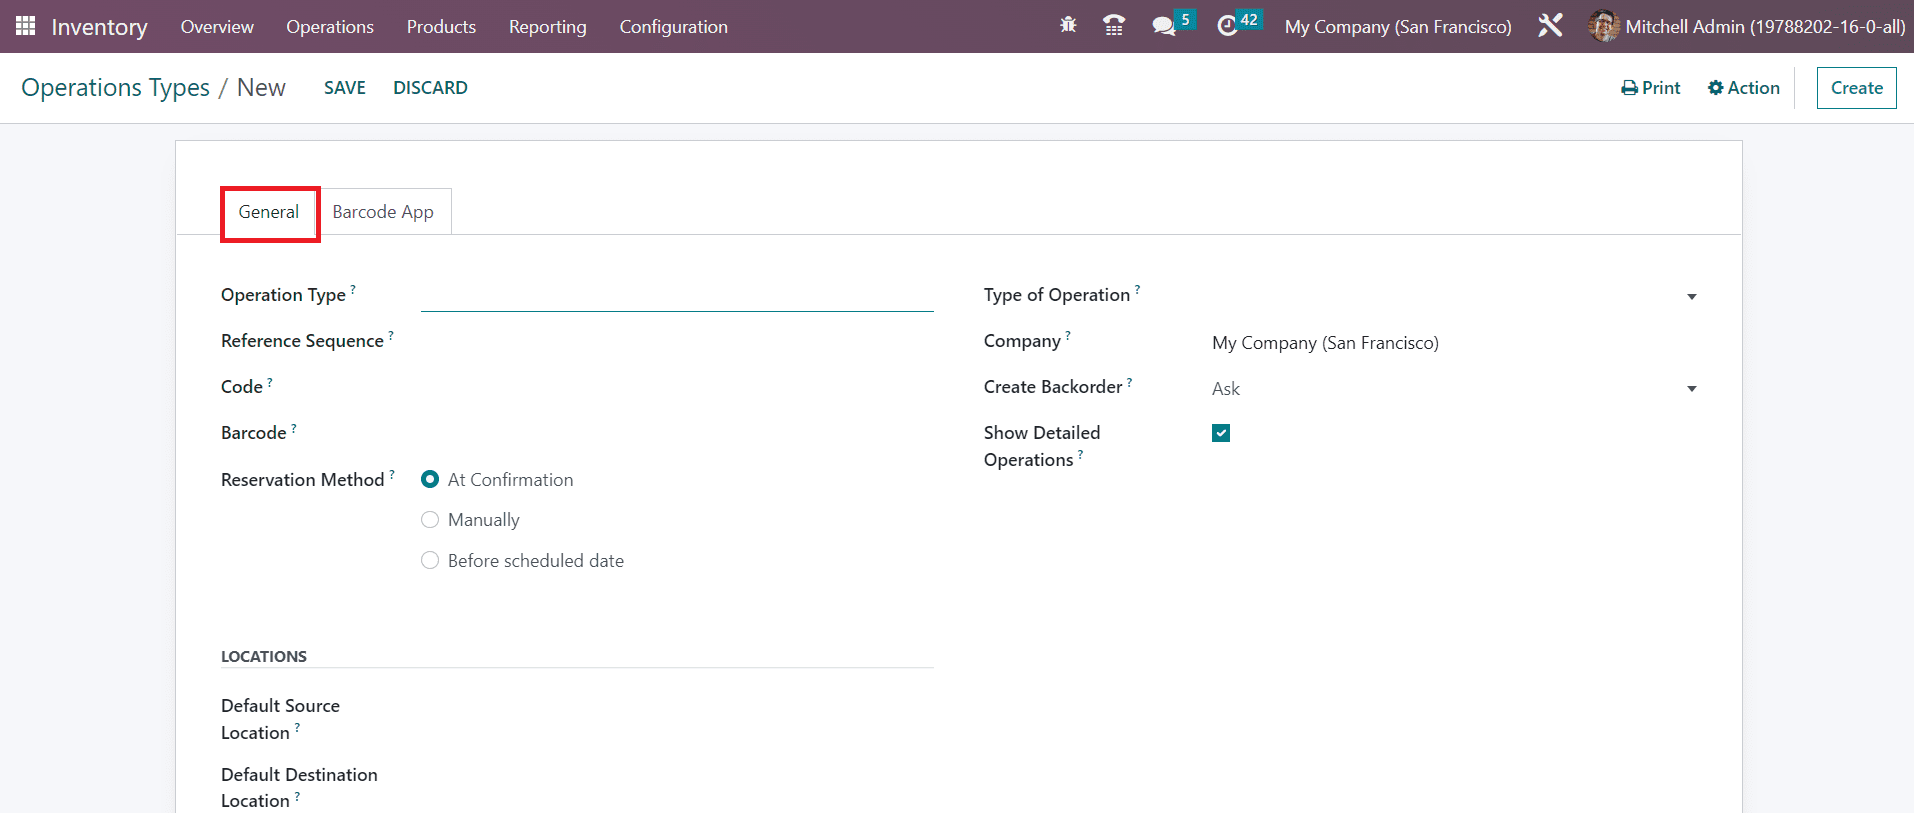Select Before scheduled date radio option
The image size is (1914, 813).
430,561
